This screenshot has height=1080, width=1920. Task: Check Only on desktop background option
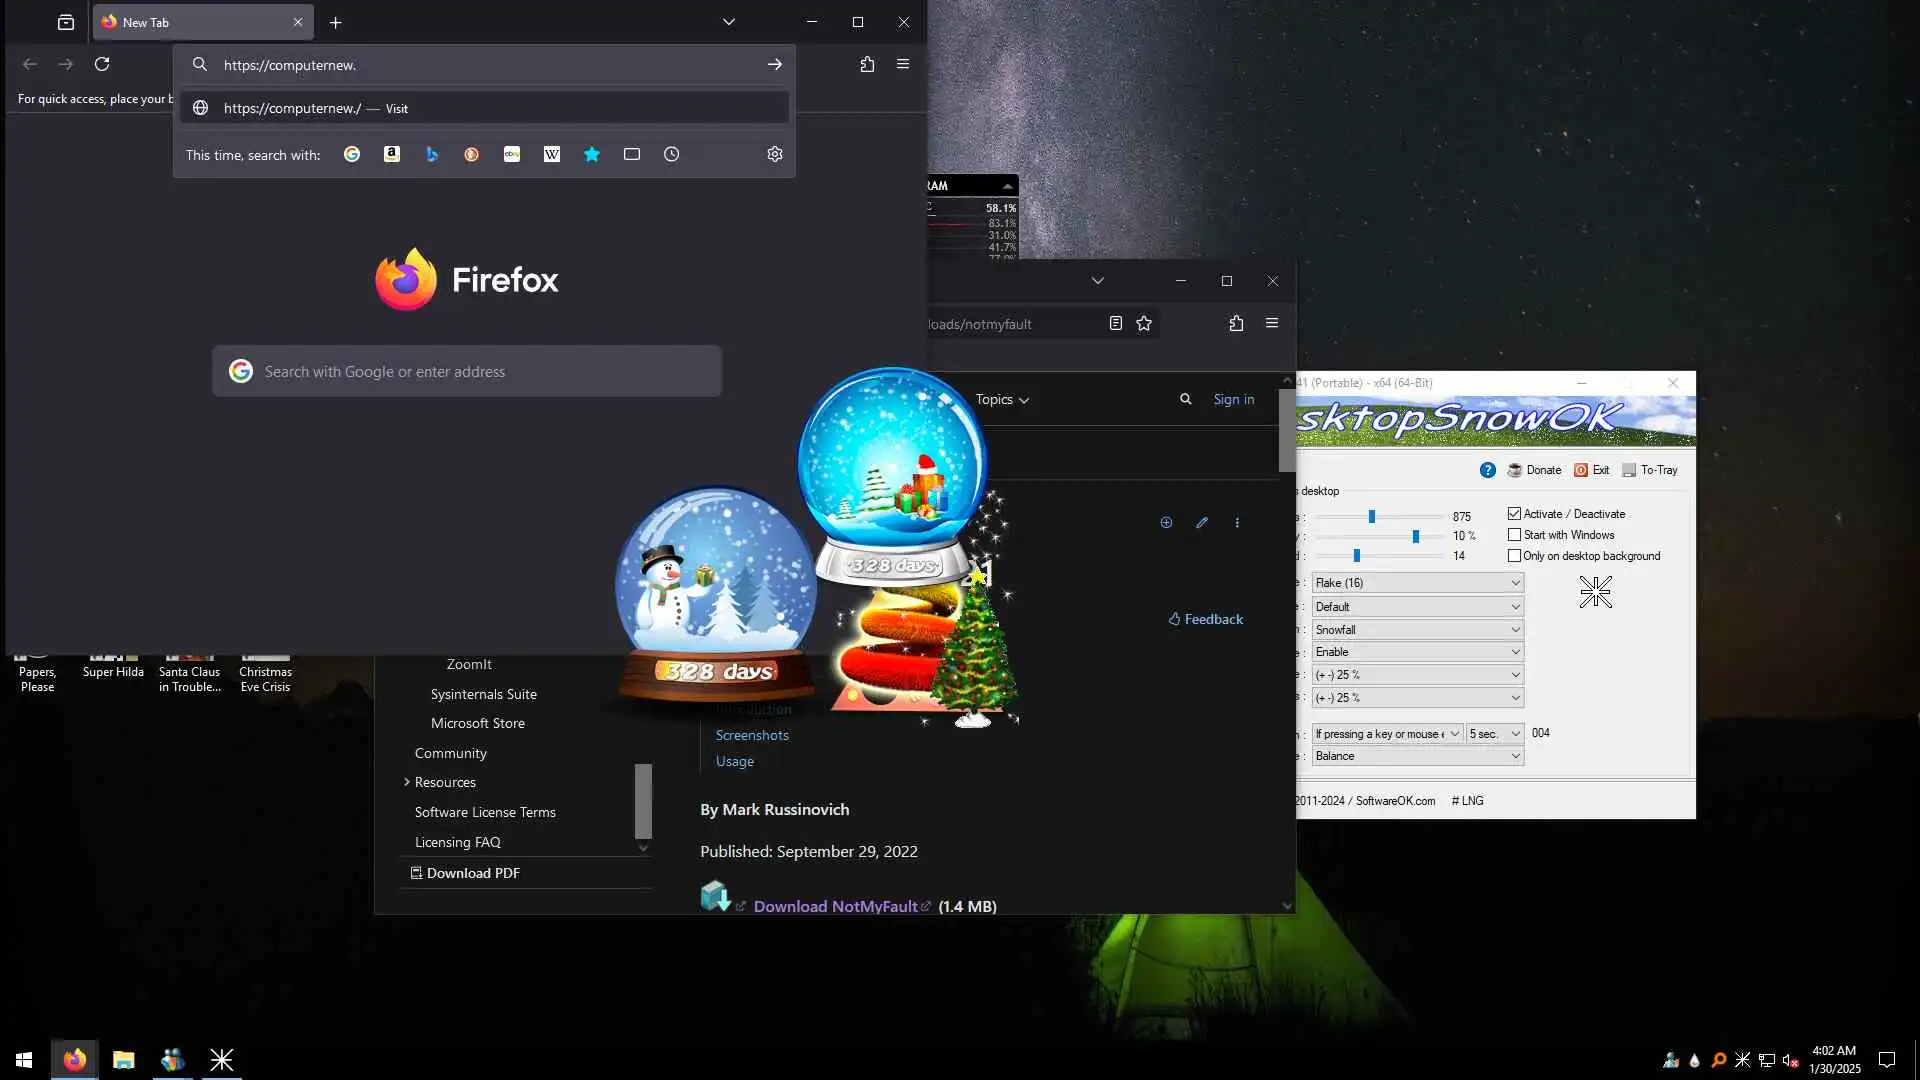pyautogui.click(x=1514, y=556)
